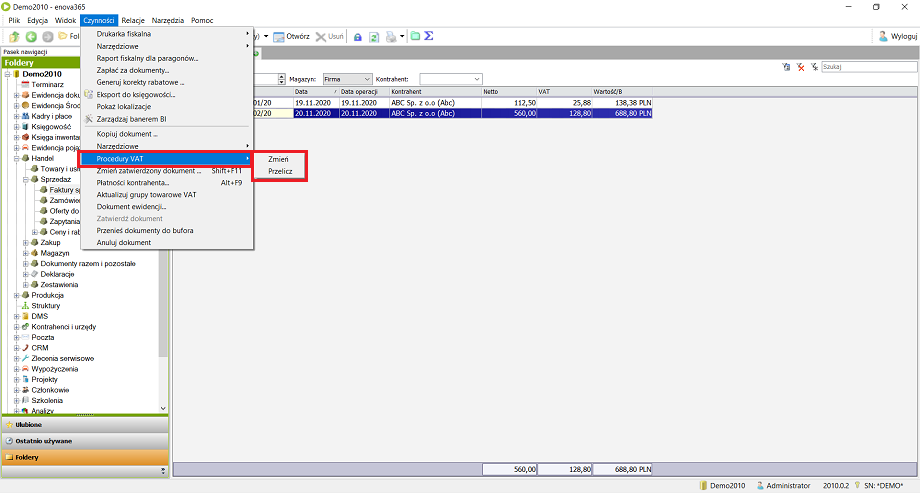The width and height of the screenshot is (920, 493).
Task: Click the spinner arrows left of Magazyn
Action: pos(282,79)
